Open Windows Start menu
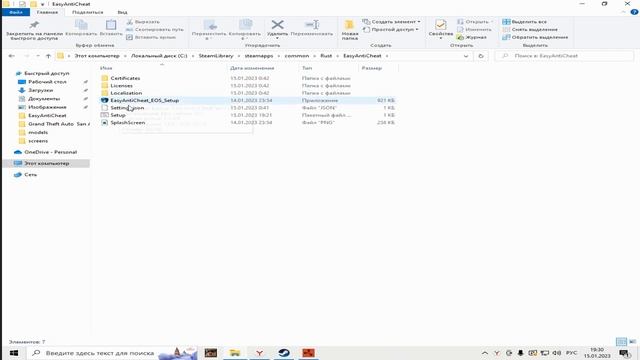This screenshot has height=360, width=640. point(13,353)
